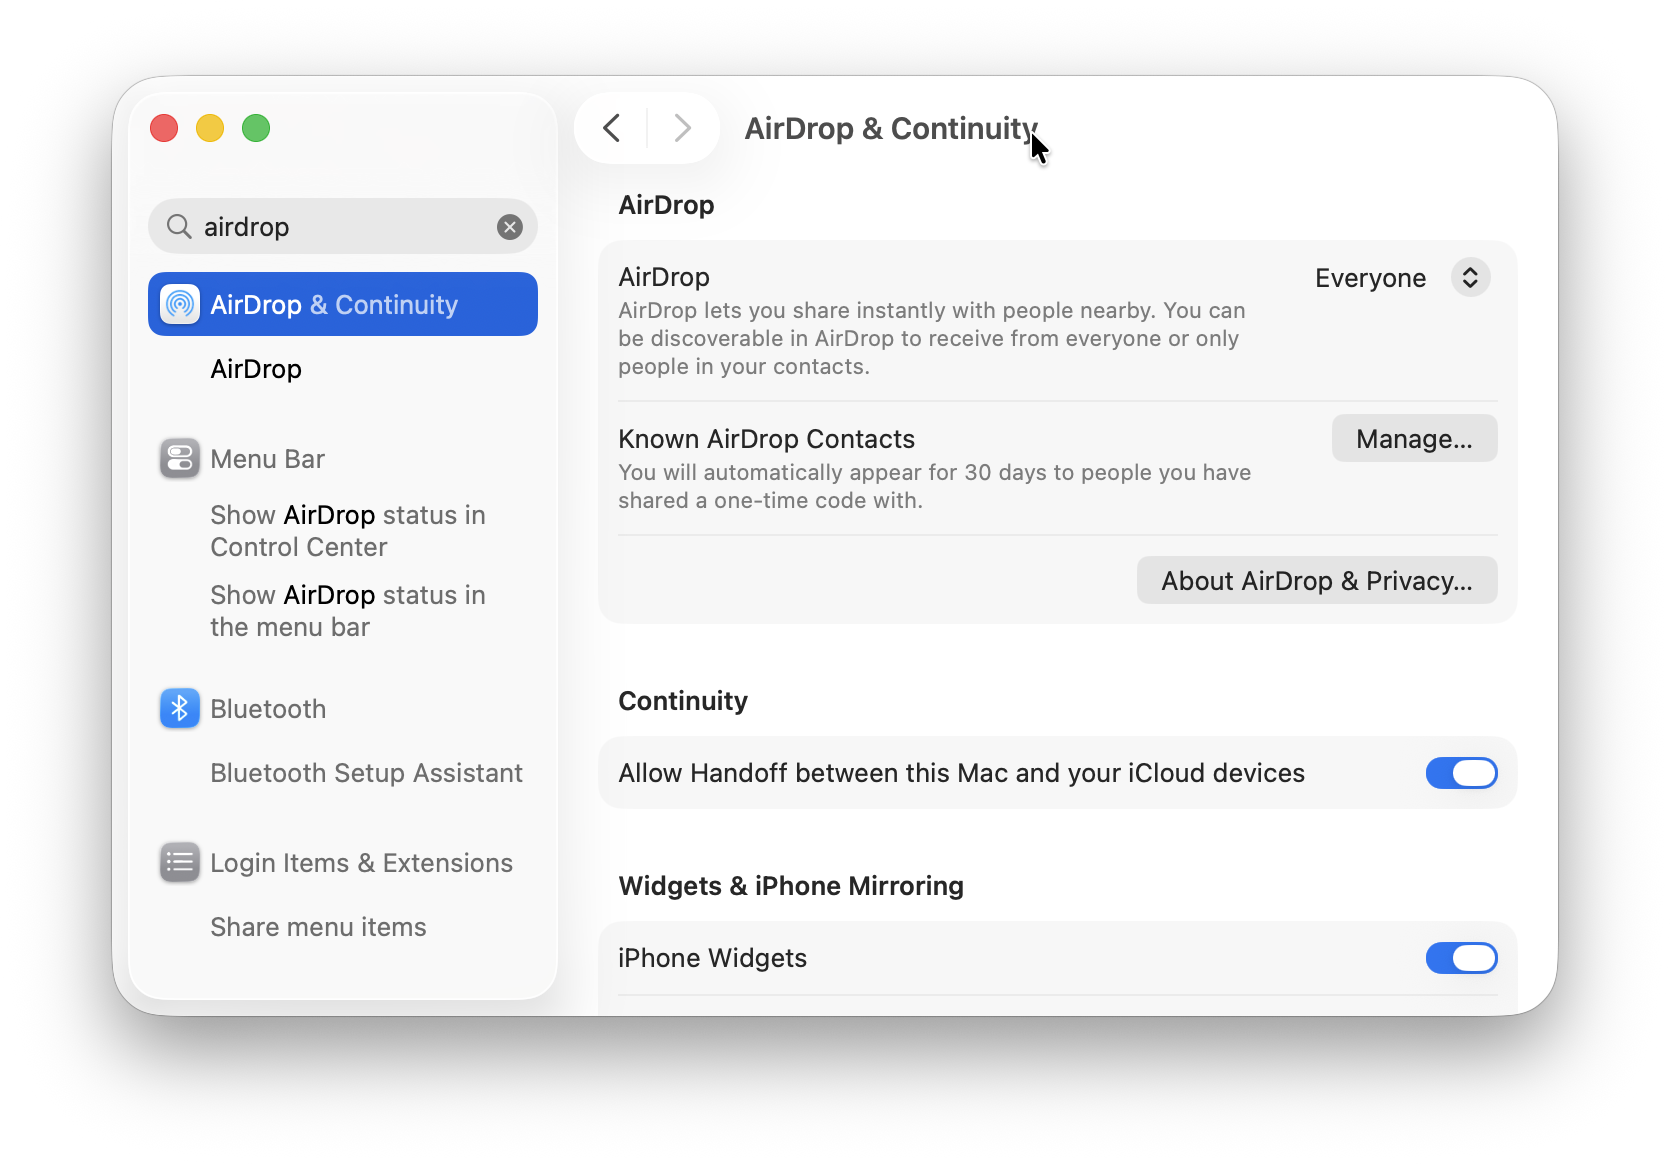Click the AirDrop section heading
Screen dimensions: 1670x1164
666,205
